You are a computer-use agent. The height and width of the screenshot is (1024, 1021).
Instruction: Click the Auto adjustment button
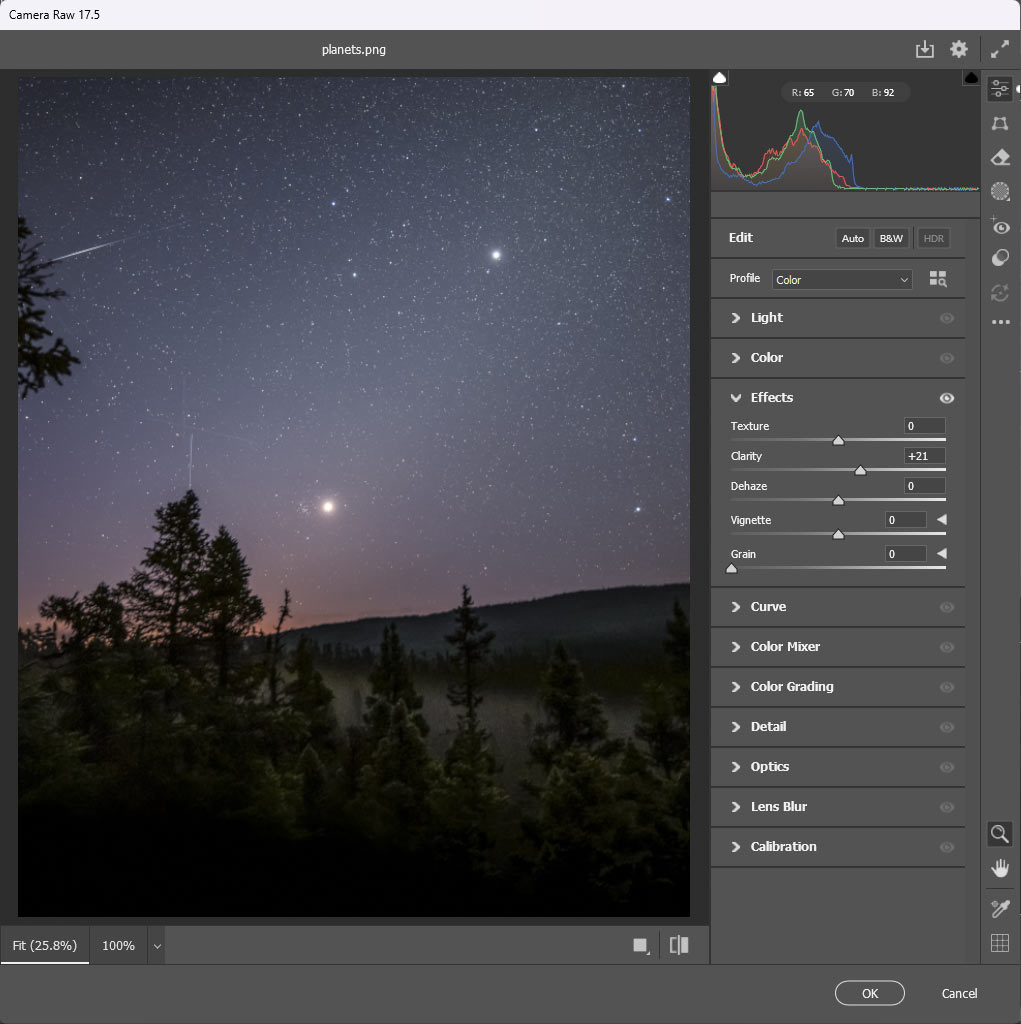click(852, 238)
